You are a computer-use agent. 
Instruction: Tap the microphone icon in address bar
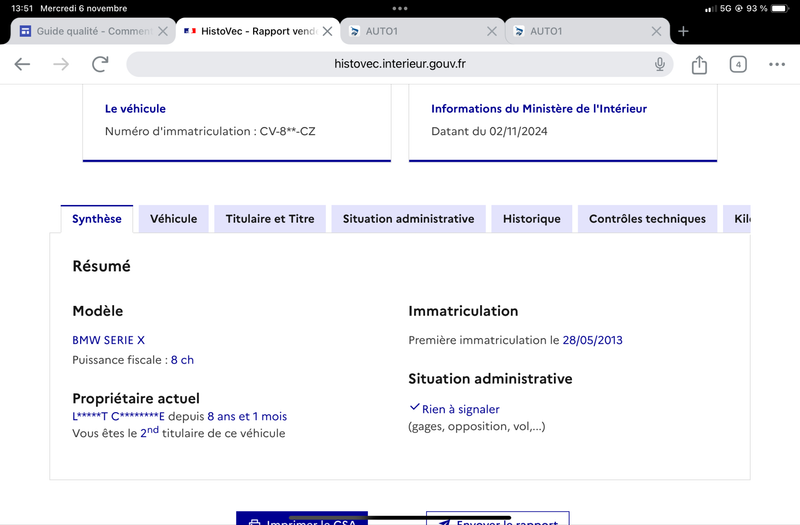tap(660, 64)
